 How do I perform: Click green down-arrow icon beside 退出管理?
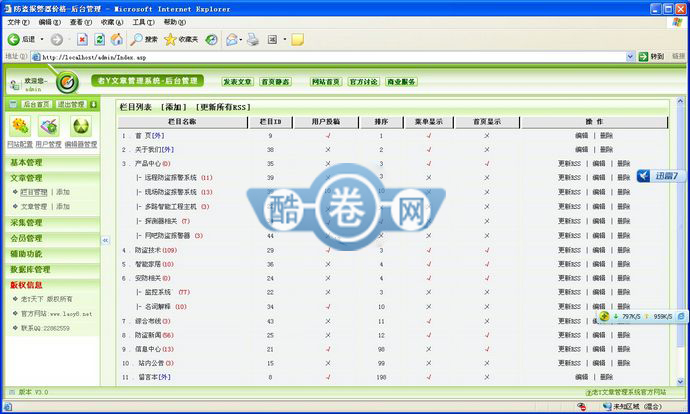pos(93,104)
